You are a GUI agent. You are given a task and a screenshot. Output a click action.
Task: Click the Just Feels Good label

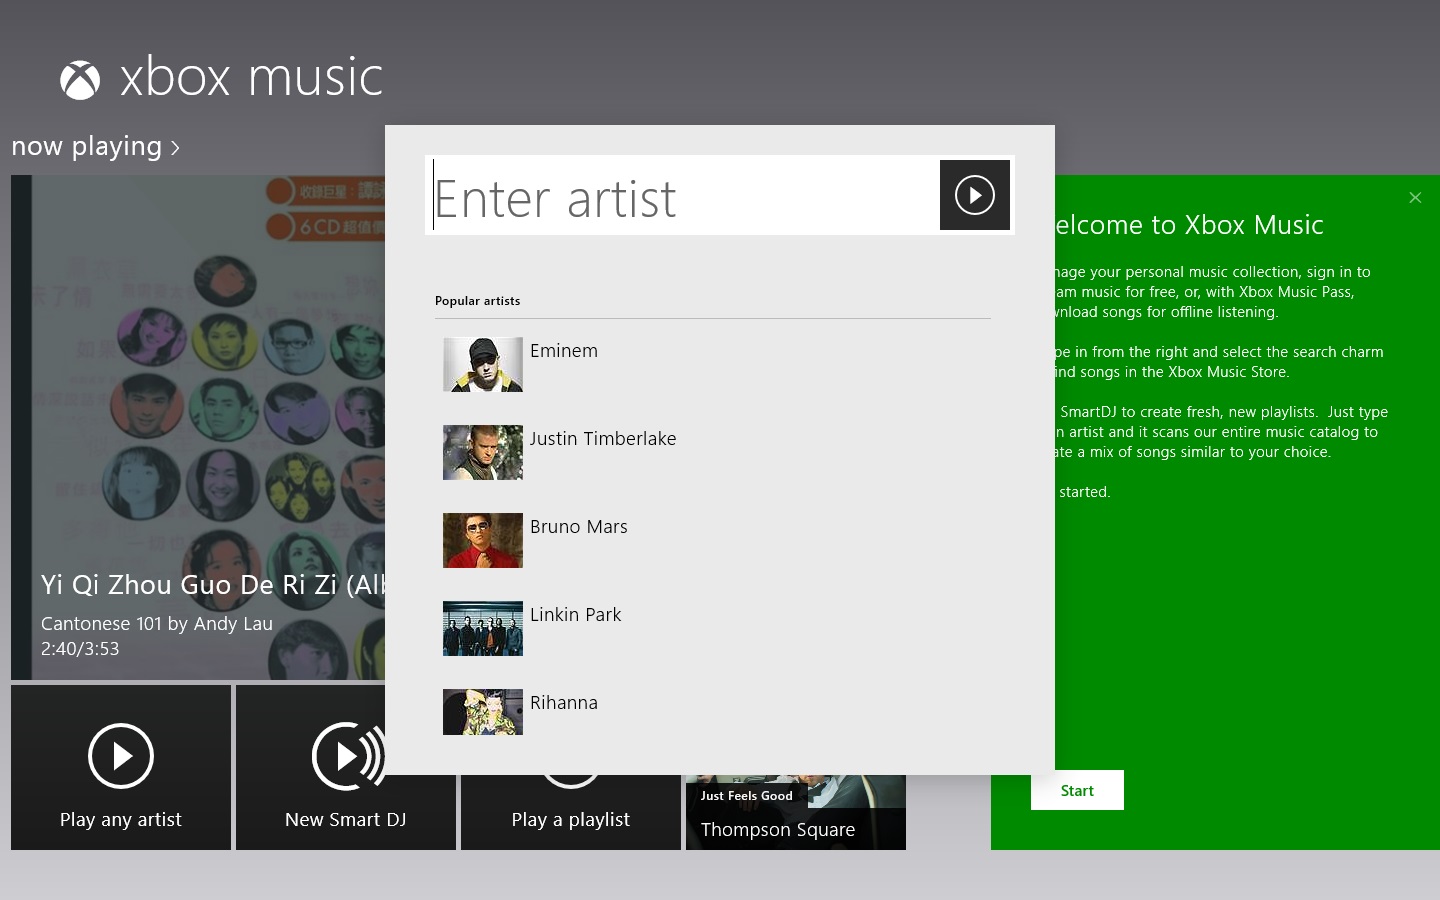[x=747, y=796]
